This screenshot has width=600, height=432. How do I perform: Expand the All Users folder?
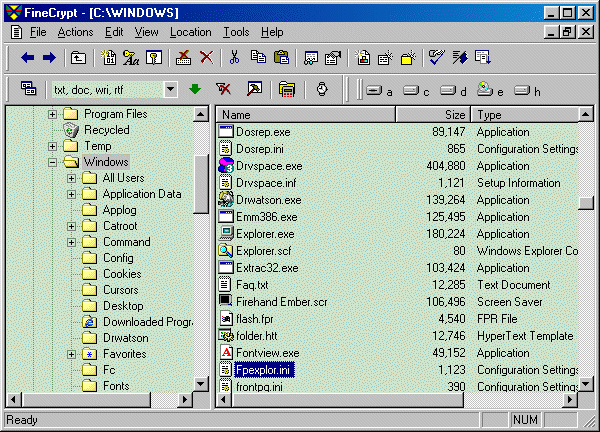[71, 178]
